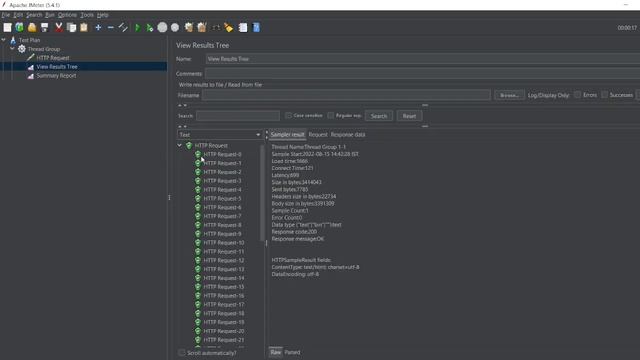
Task: Click the results list vertical scrollbar
Action: [262, 193]
